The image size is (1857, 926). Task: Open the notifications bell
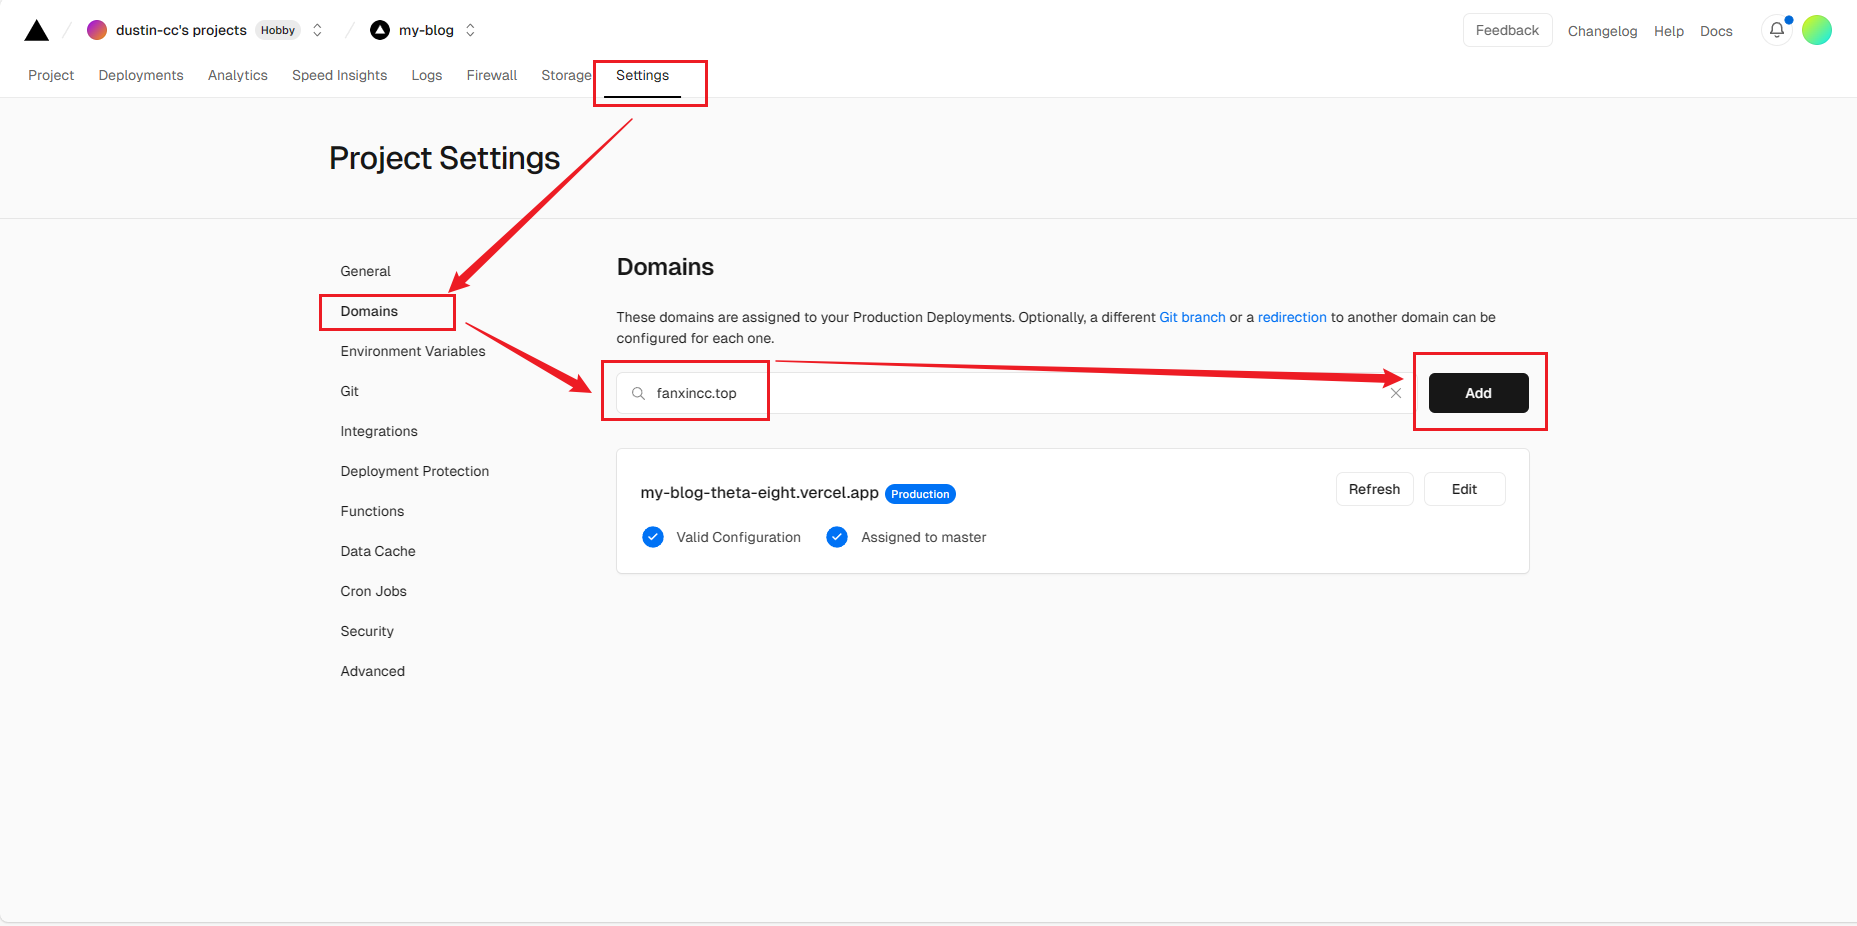(x=1776, y=30)
